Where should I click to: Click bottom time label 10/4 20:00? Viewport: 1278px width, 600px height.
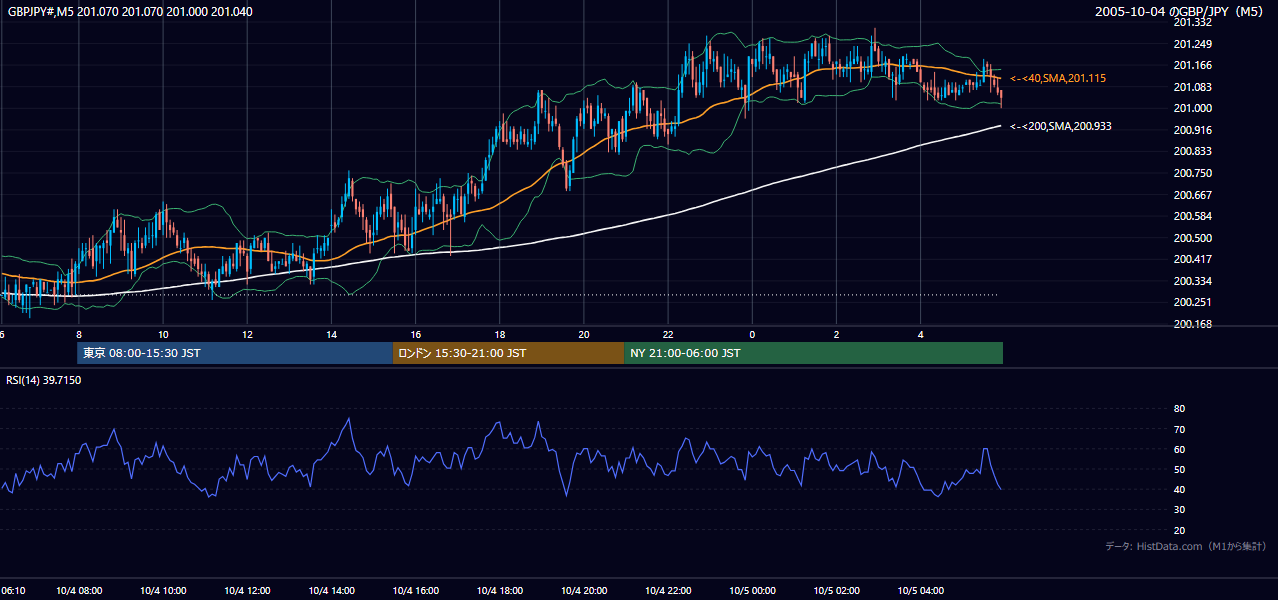pyautogui.click(x=584, y=591)
